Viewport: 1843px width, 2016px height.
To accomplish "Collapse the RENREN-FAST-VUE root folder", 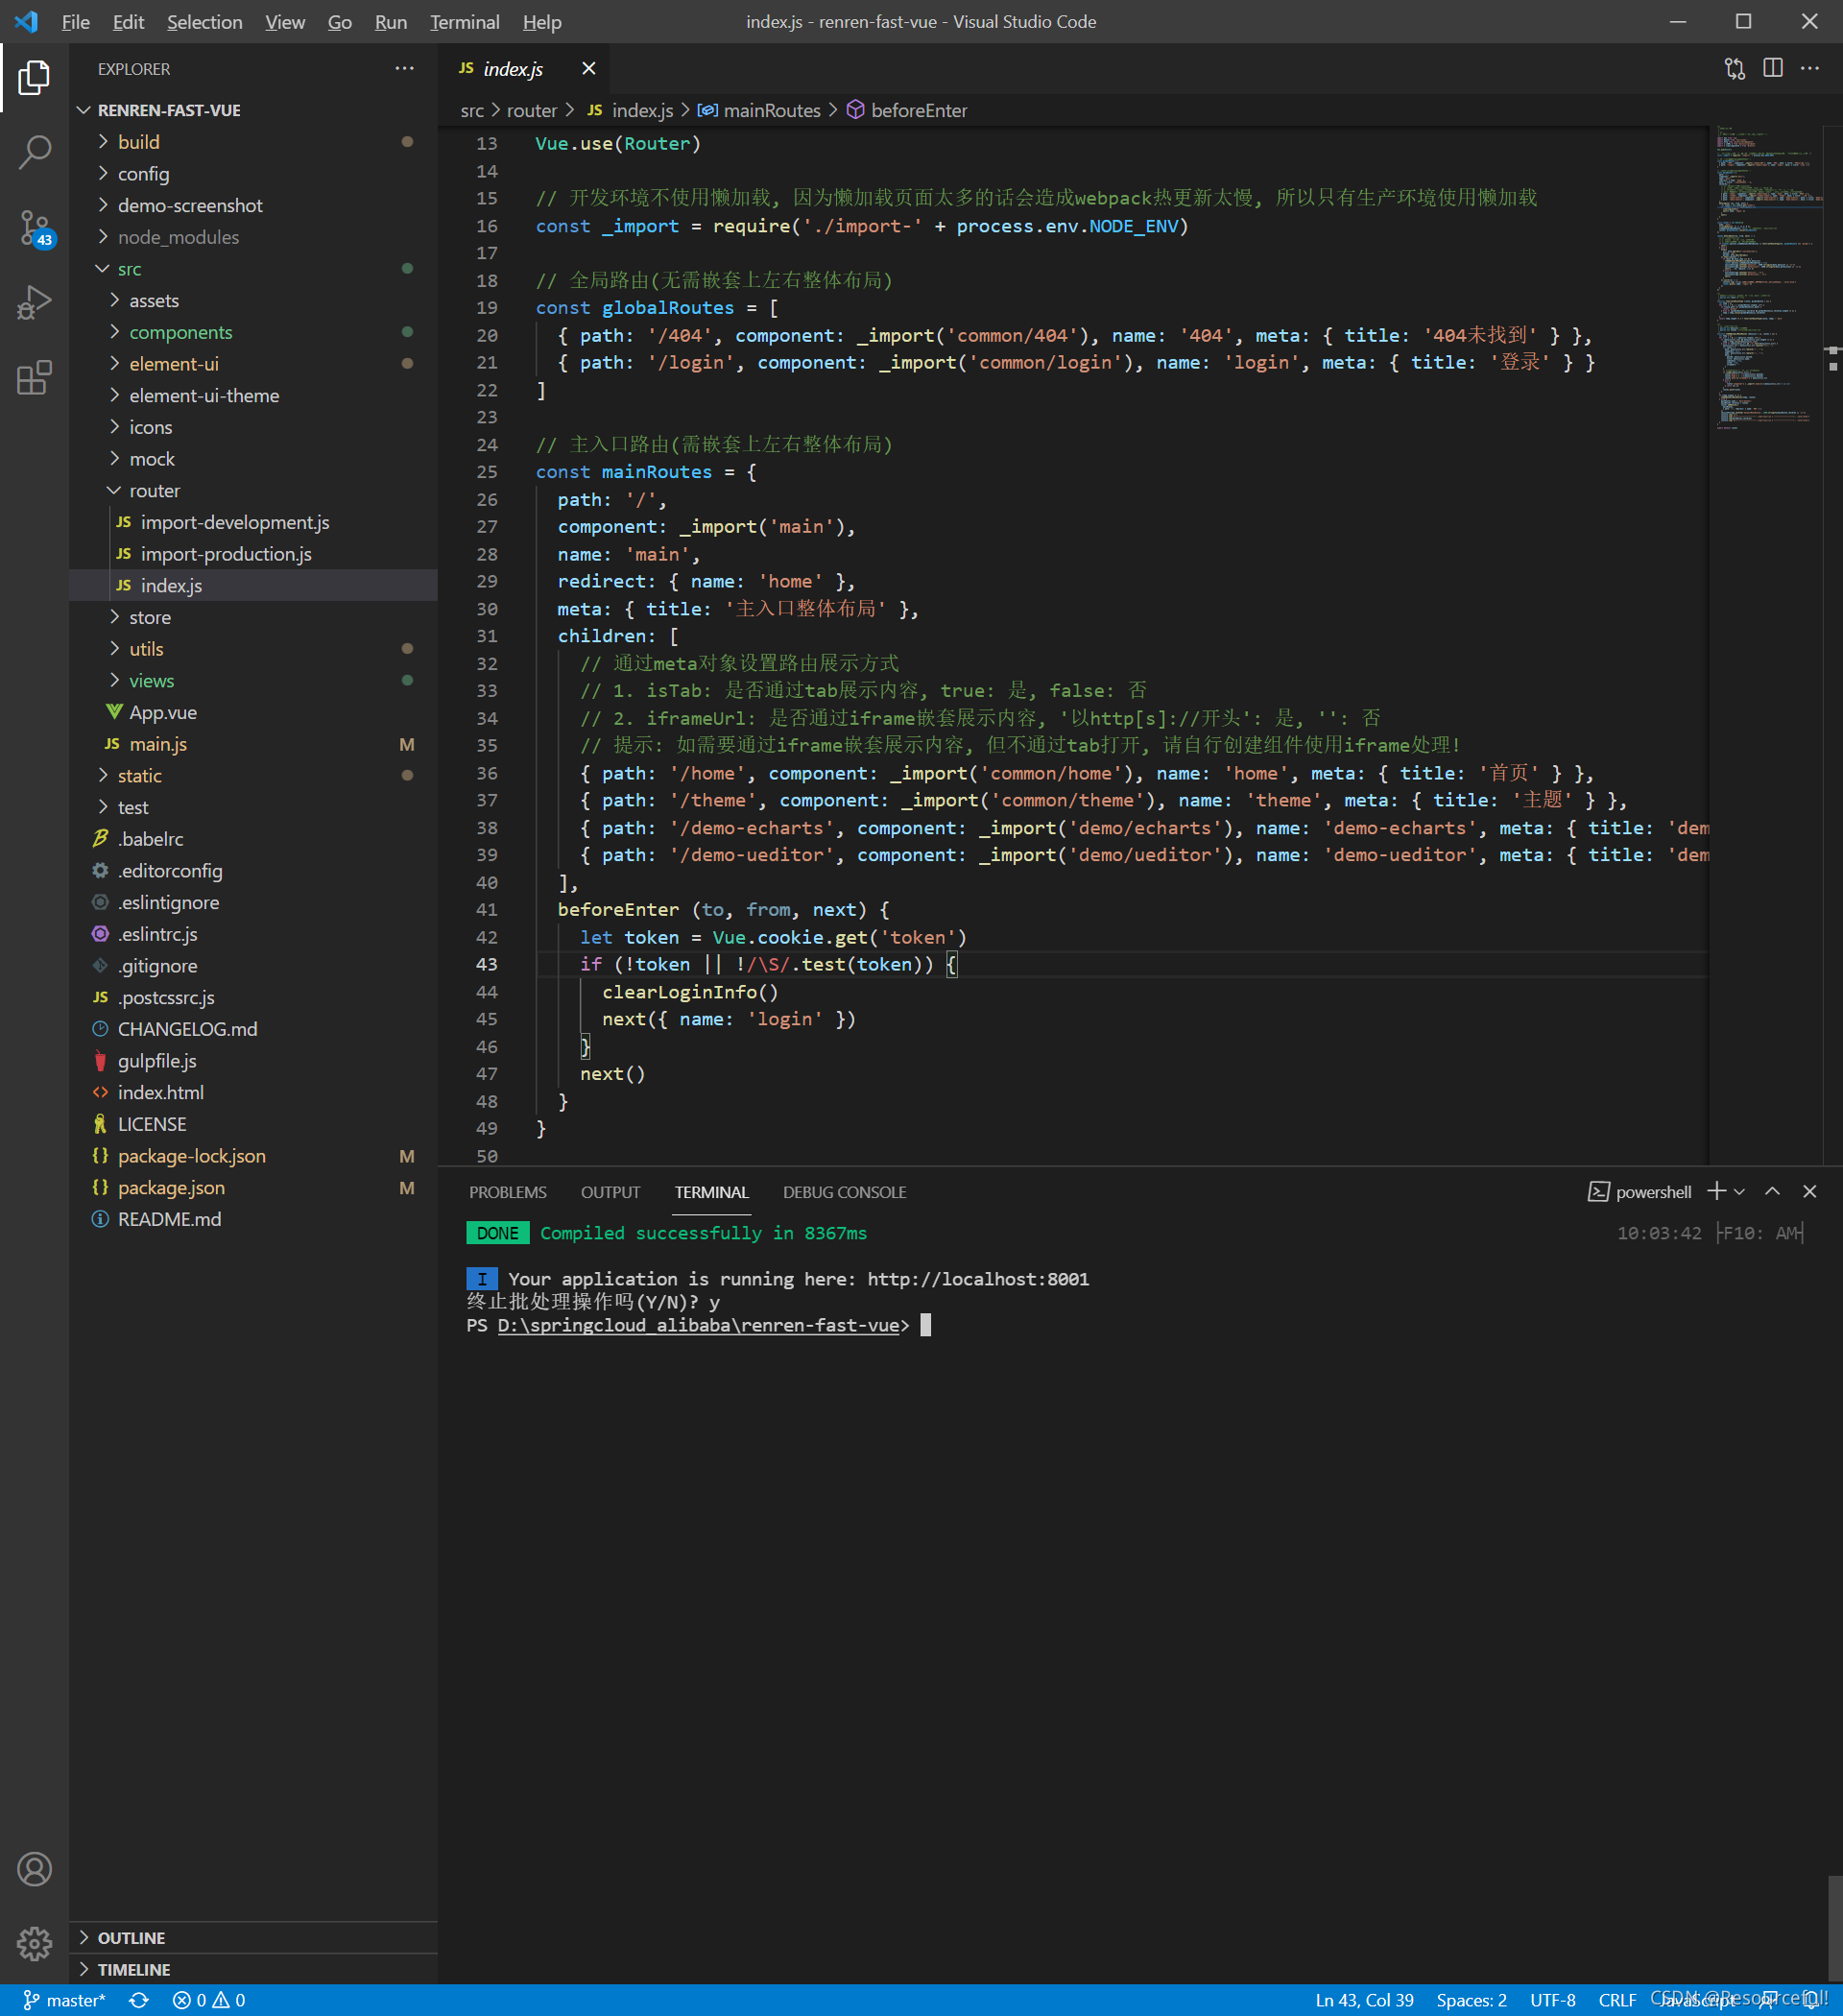I will click(253, 110).
